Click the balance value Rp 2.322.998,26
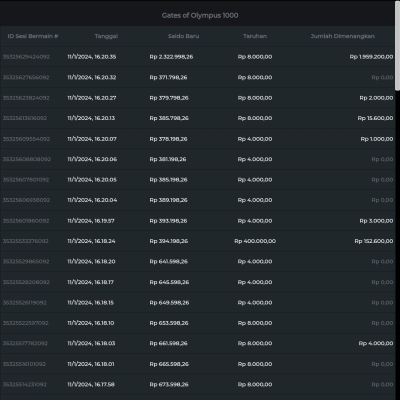Screen dimensions: 400x400 [x=171, y=57]
